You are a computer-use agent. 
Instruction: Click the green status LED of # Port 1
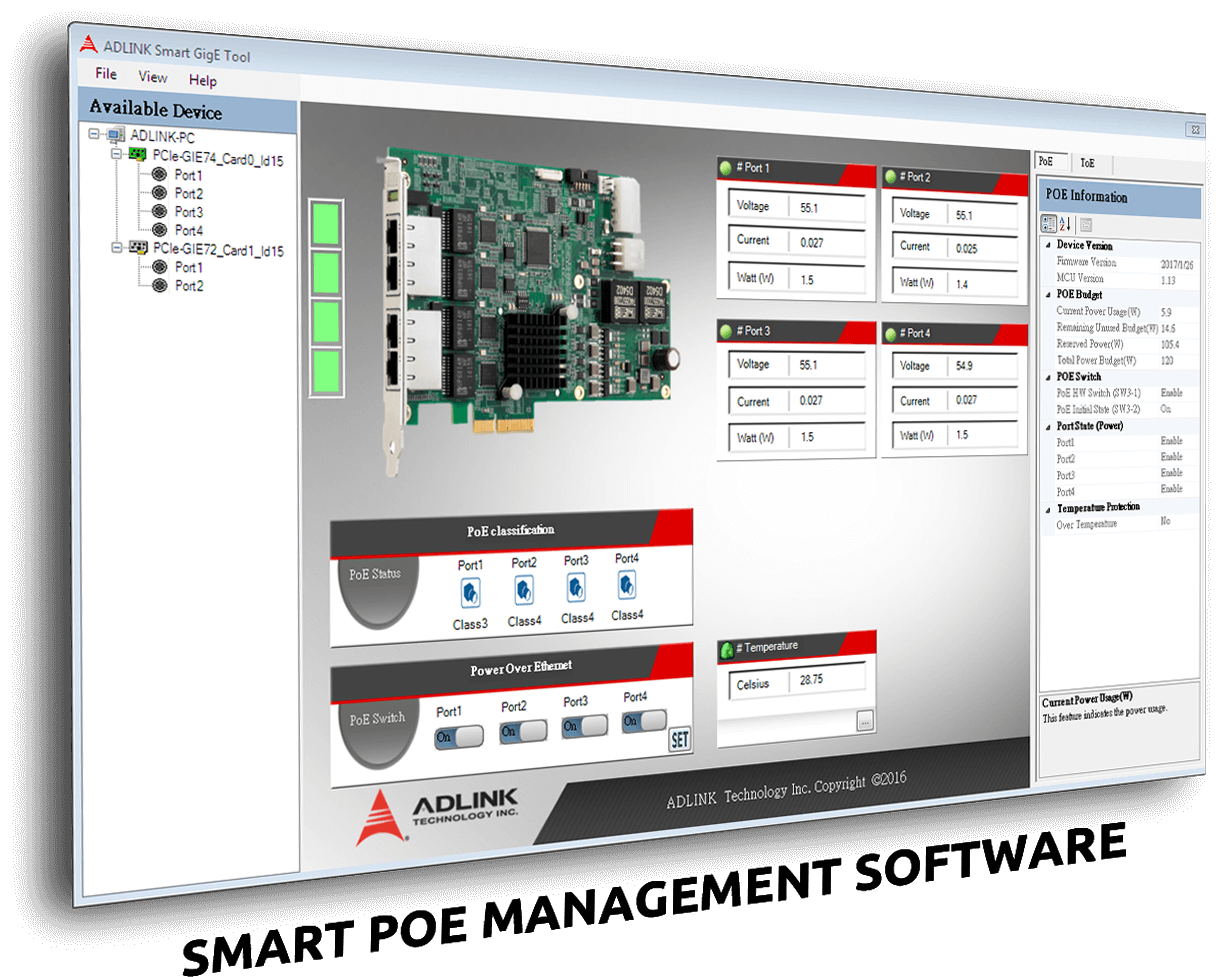[727, 168]
